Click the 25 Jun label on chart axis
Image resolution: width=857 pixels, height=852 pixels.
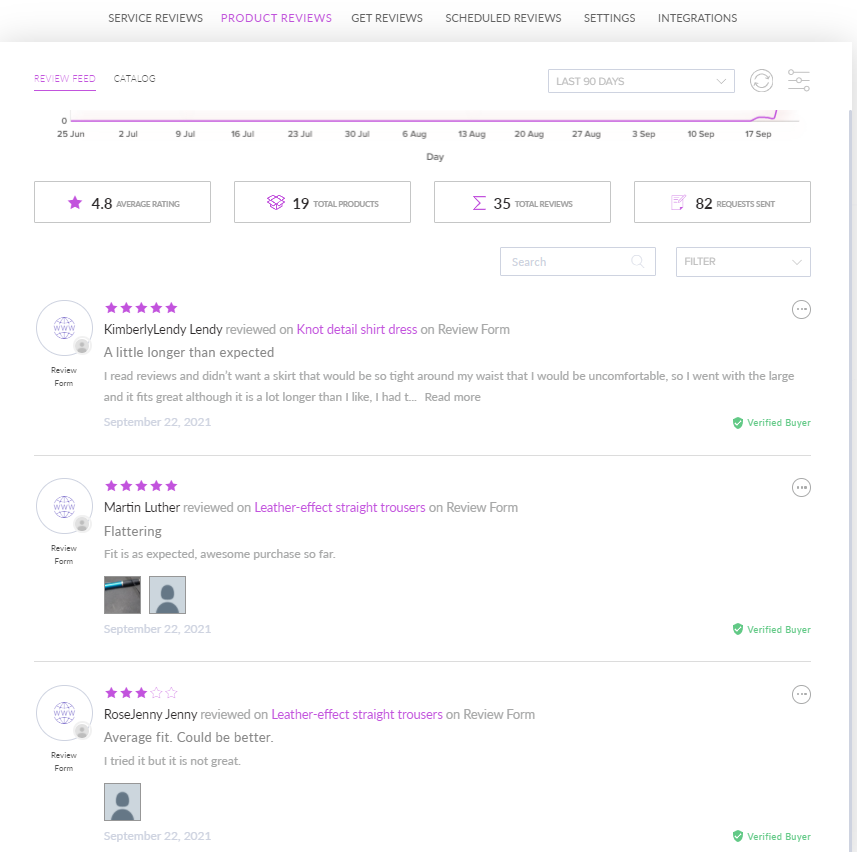click(x=71, y=134)
